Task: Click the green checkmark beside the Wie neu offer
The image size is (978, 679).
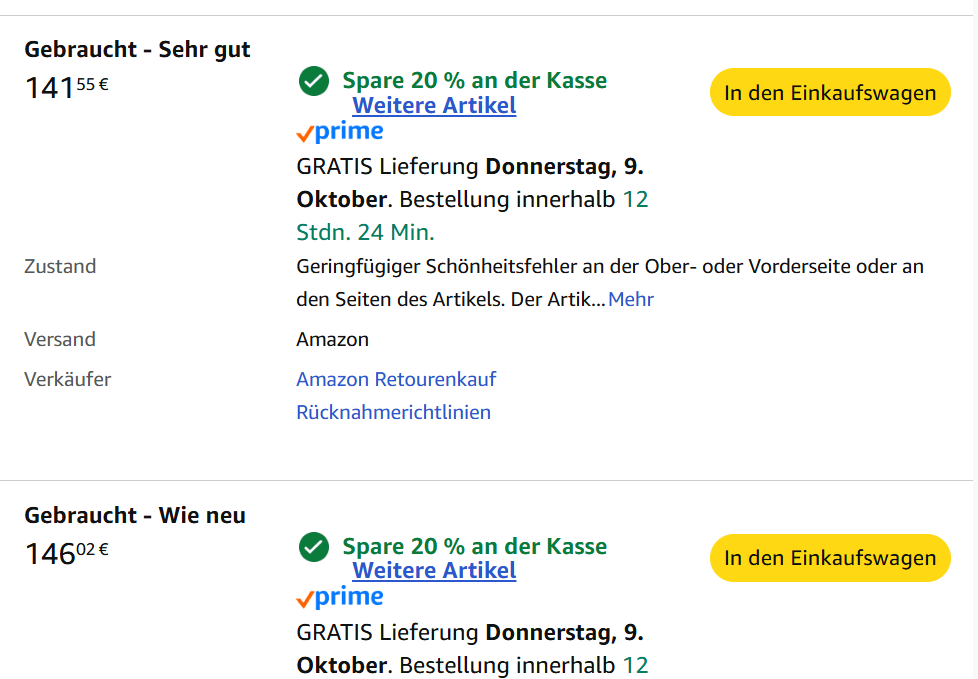Action: coord(314,547)
